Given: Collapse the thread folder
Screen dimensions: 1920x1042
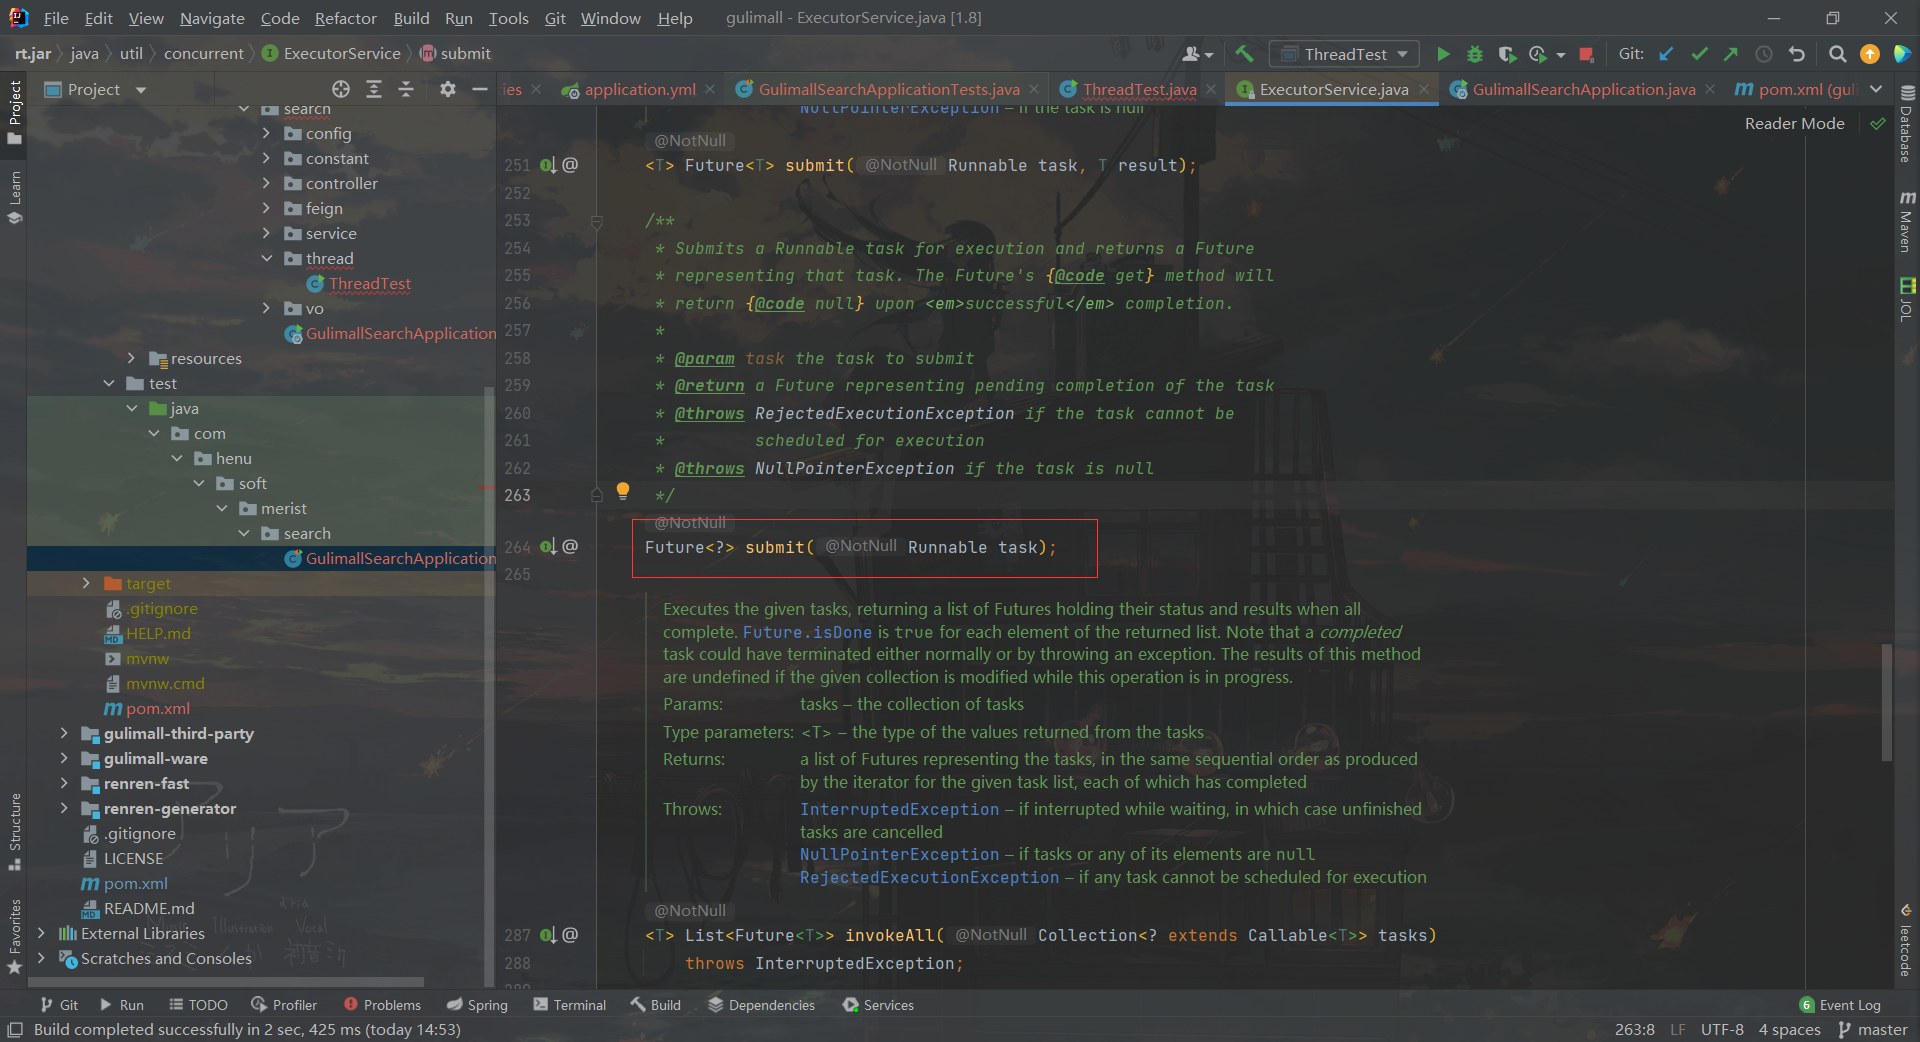Looking at the screenshot, I should click(266, 258).
